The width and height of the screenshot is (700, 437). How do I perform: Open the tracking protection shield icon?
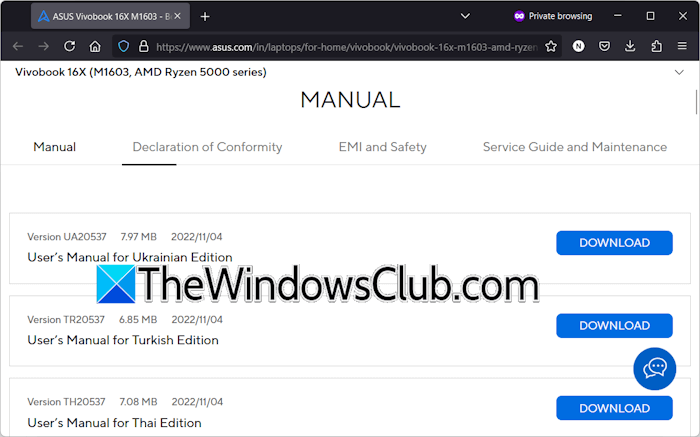(x=124, y=46)
